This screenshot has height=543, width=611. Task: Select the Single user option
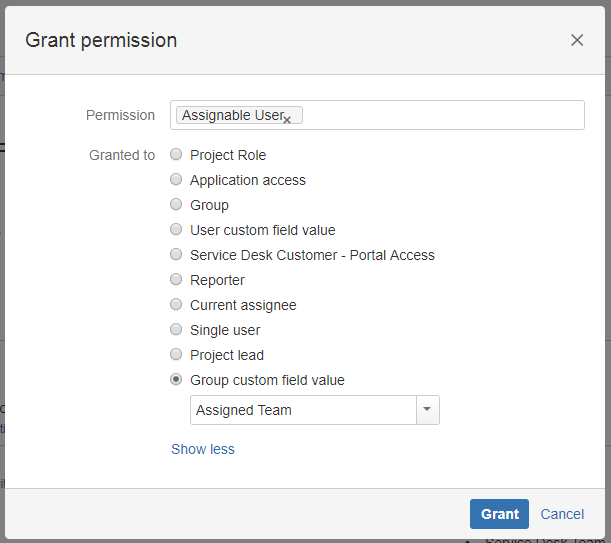coord(176,330)
